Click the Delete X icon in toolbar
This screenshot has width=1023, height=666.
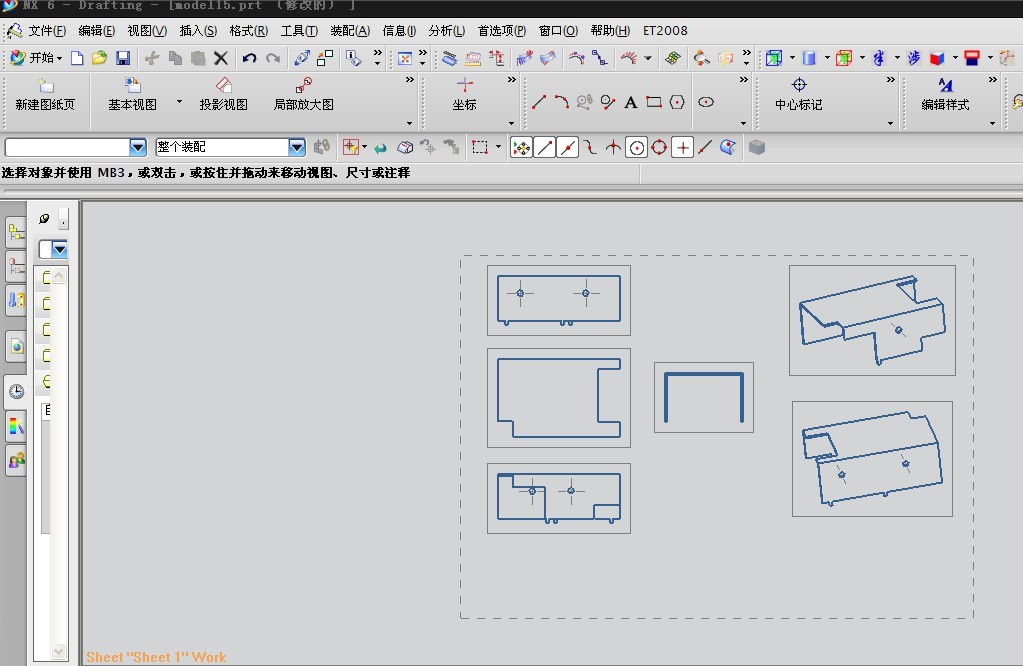coord(221,58)
